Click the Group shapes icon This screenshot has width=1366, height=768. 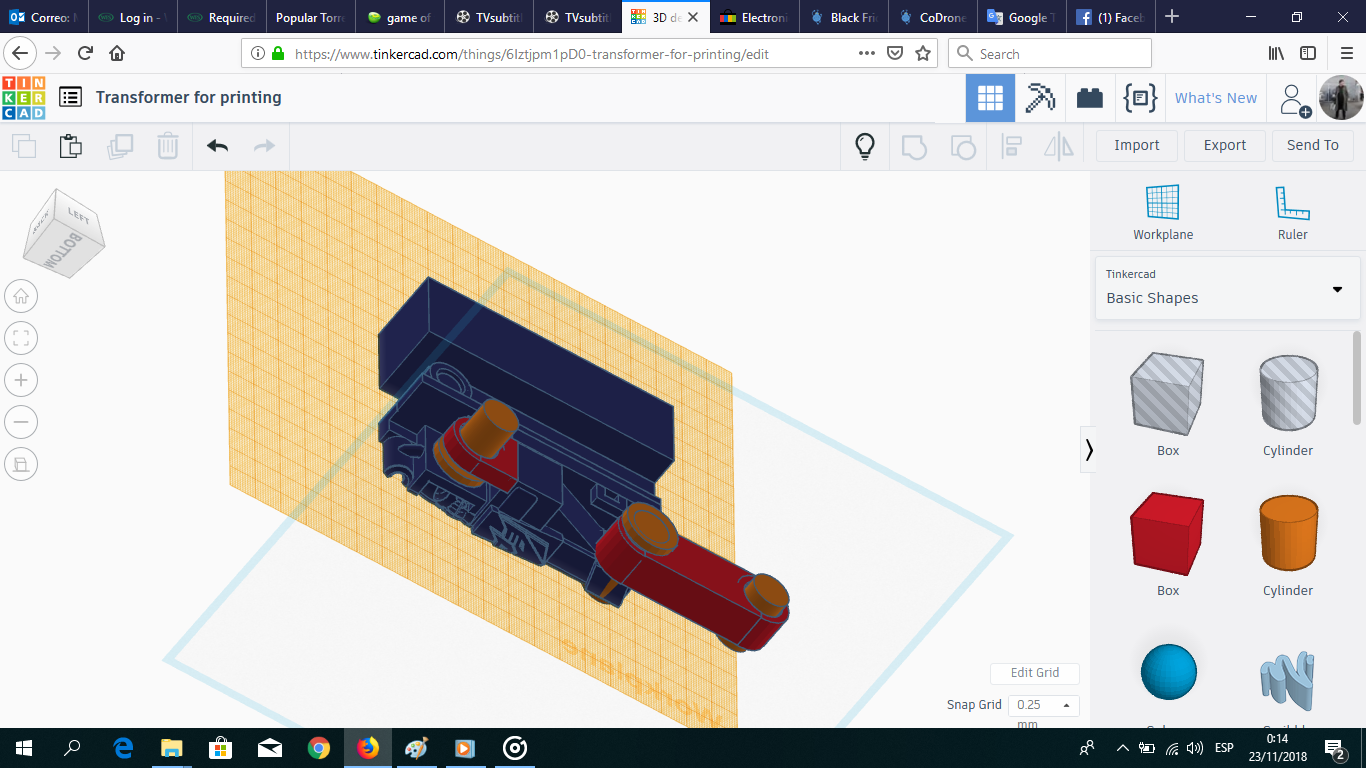pyautogui.click(x=914, y=147)
